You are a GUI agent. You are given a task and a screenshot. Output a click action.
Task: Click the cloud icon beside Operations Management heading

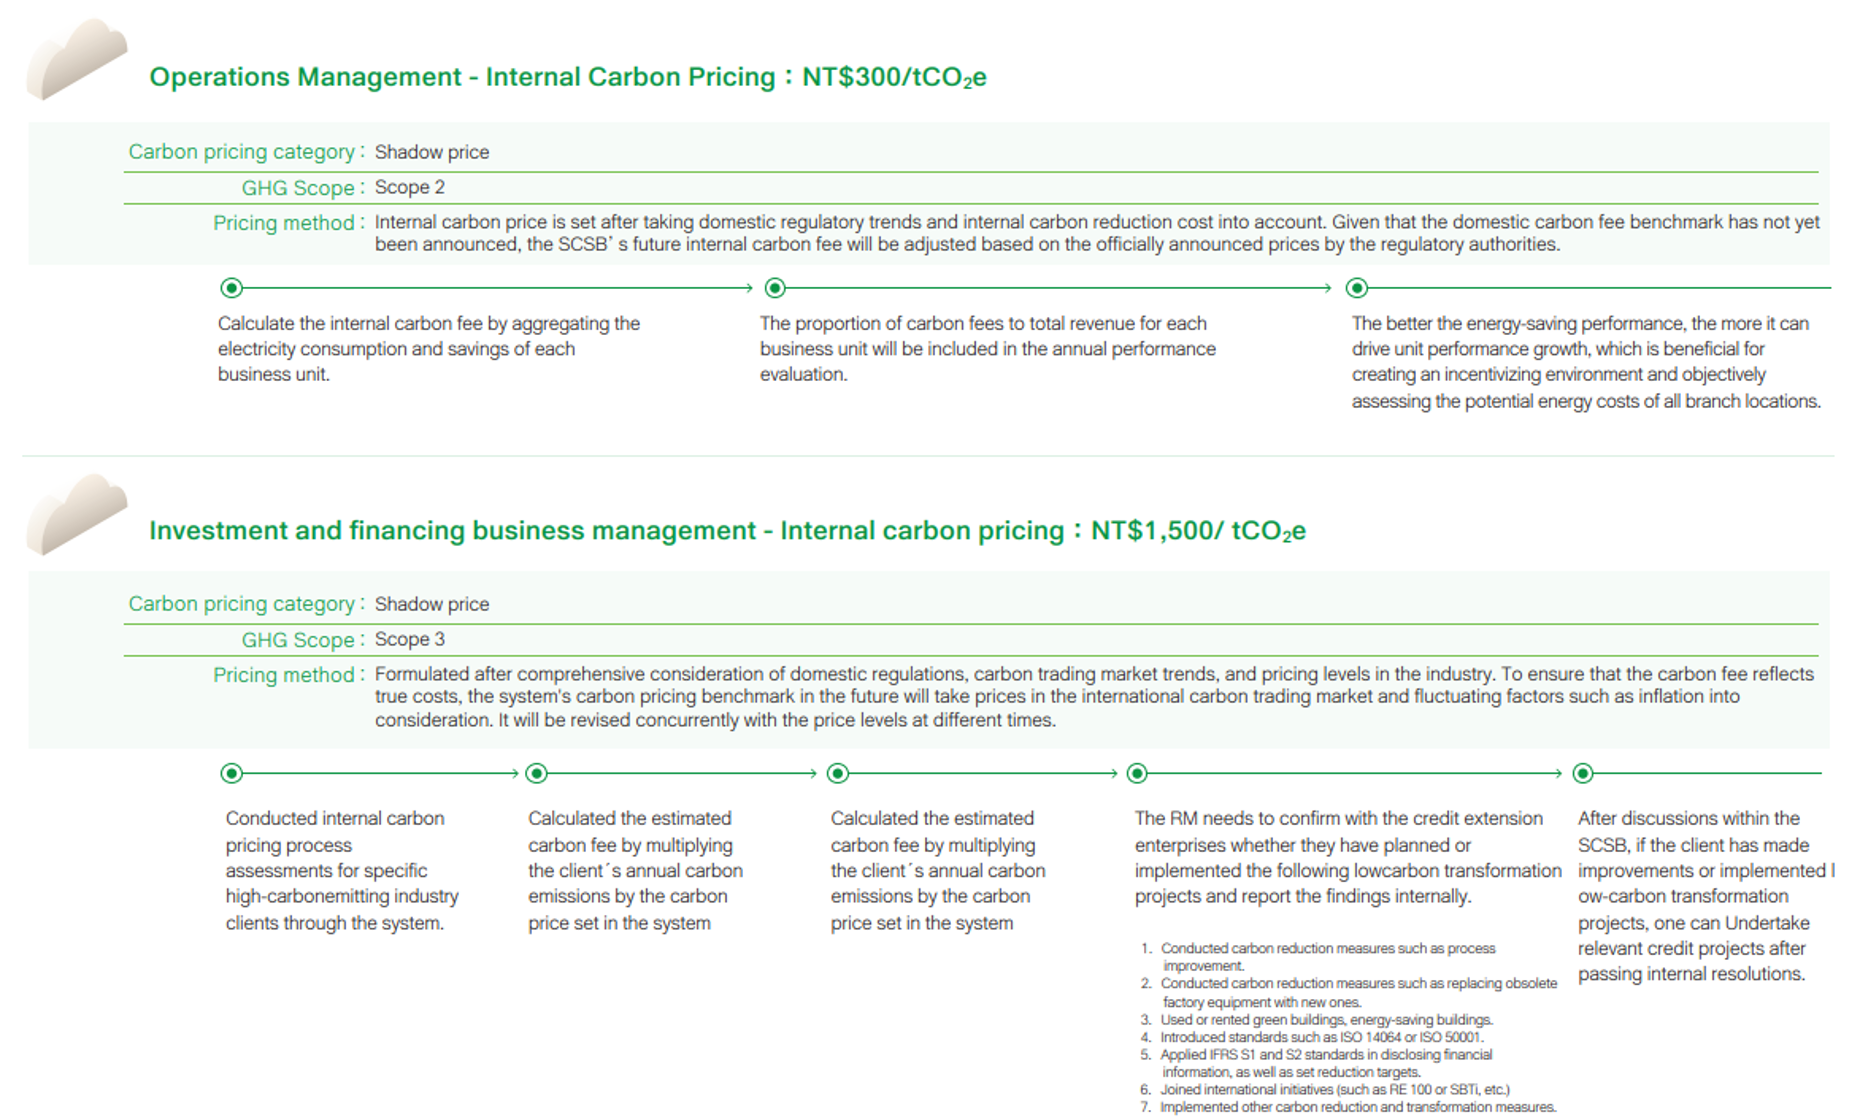[77, 60]
